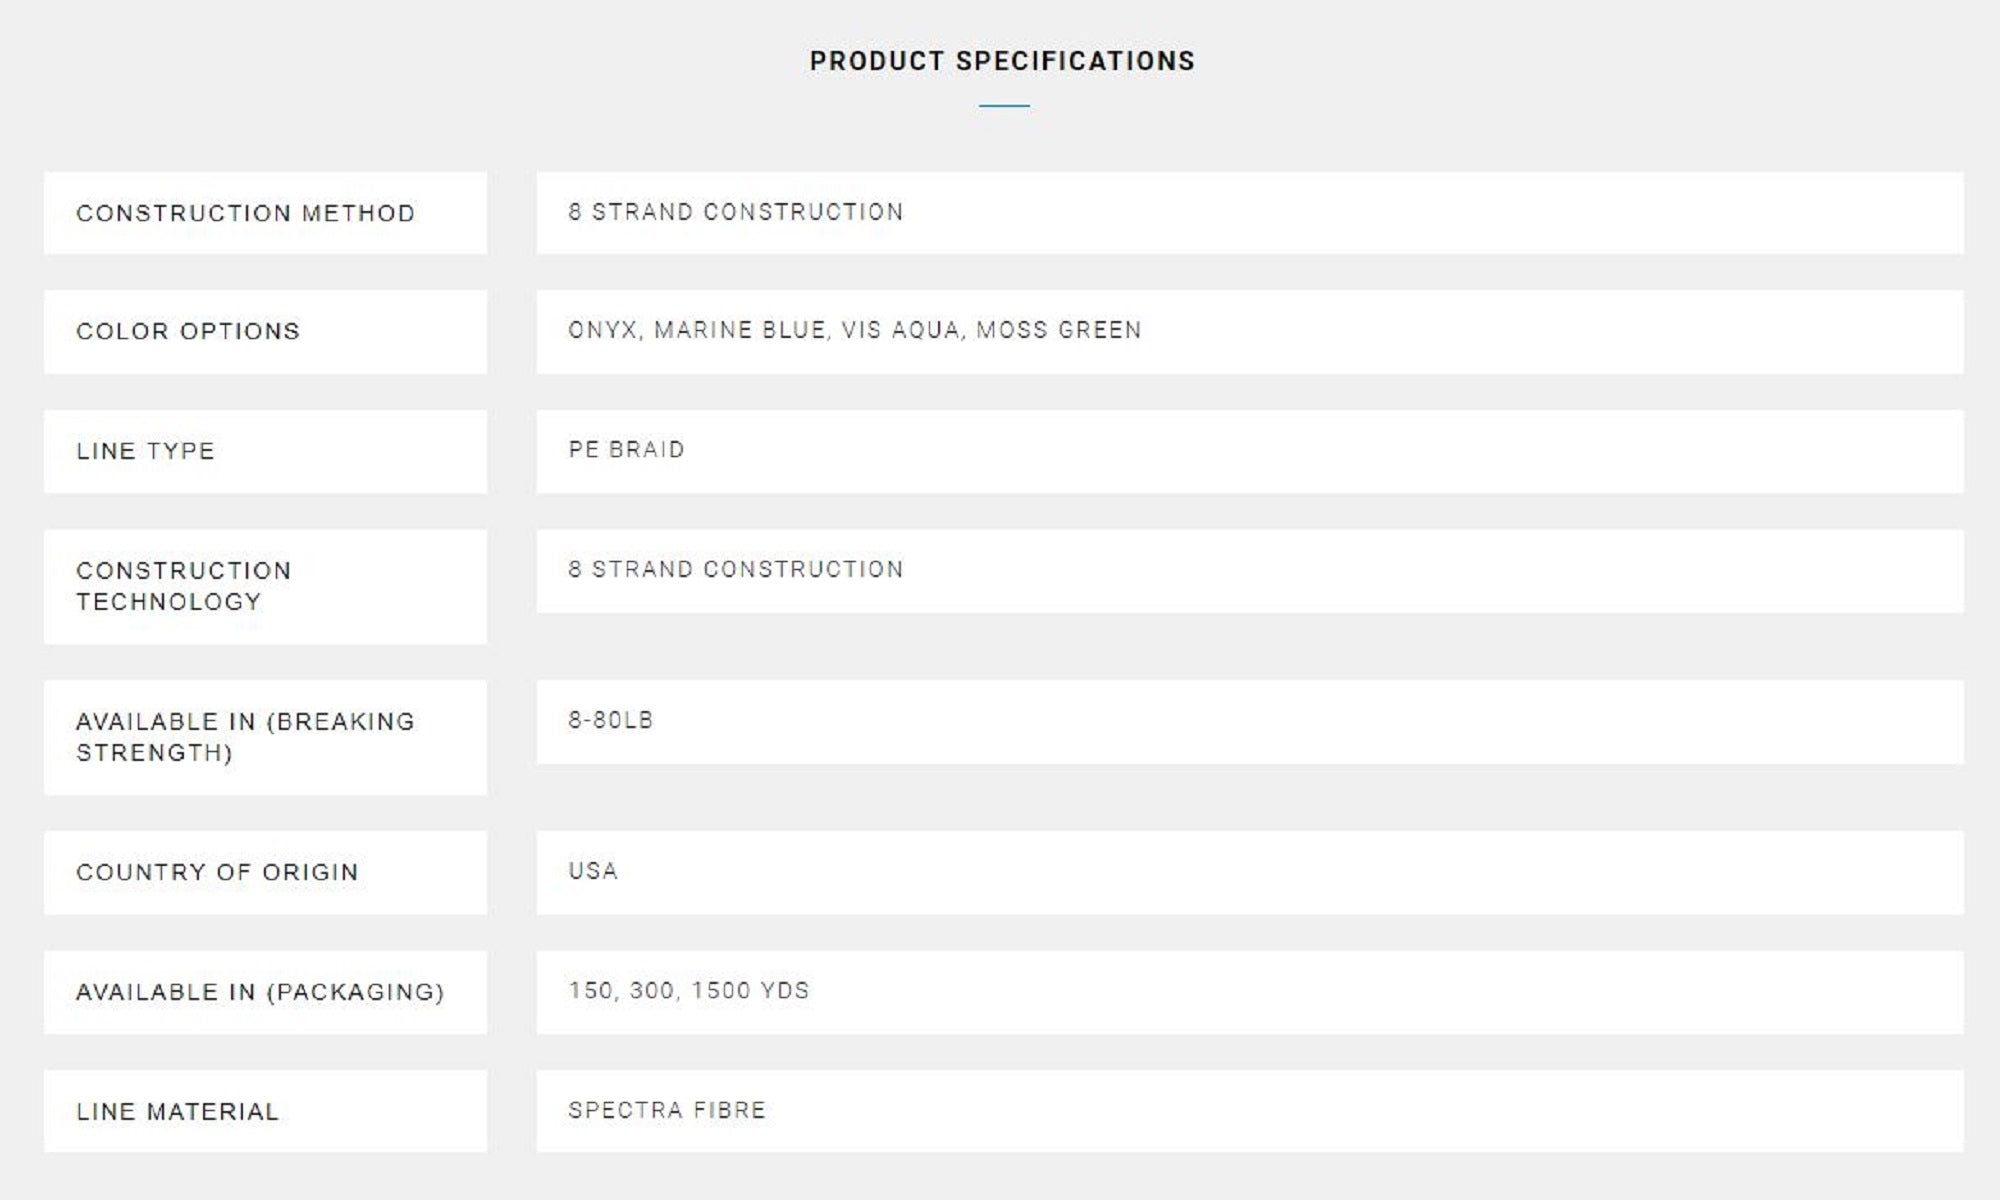This screenshot has width=2000, height=1200.
Task: Select the Available In (Packaging) label
Action: click(x=260, y=992)
